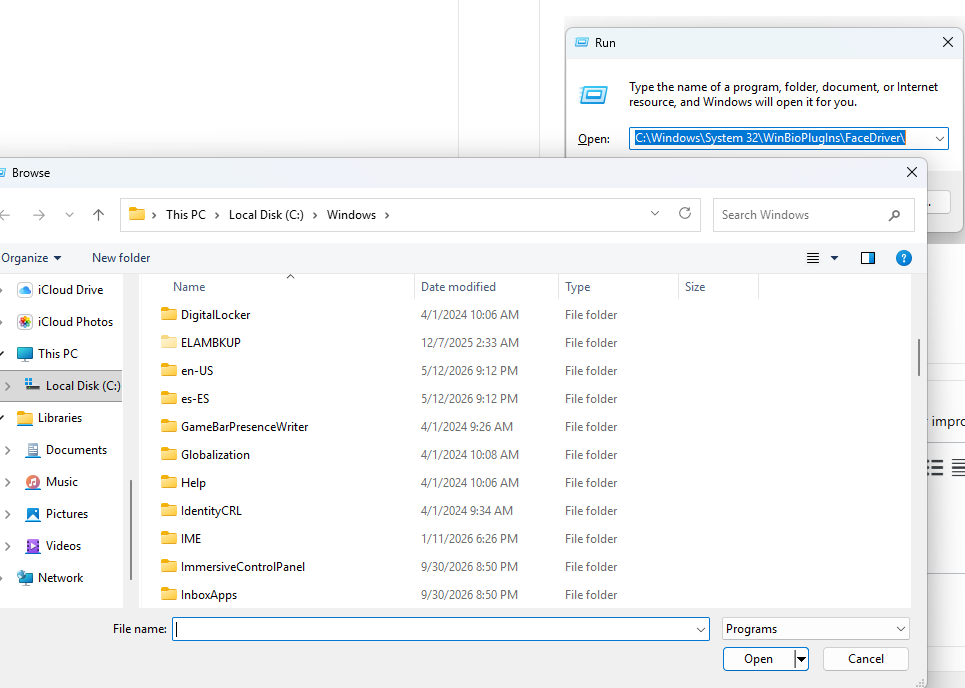Click the GameBarPresenceWriter folder icon
This screenshot has height=688, width=965.
169,426
